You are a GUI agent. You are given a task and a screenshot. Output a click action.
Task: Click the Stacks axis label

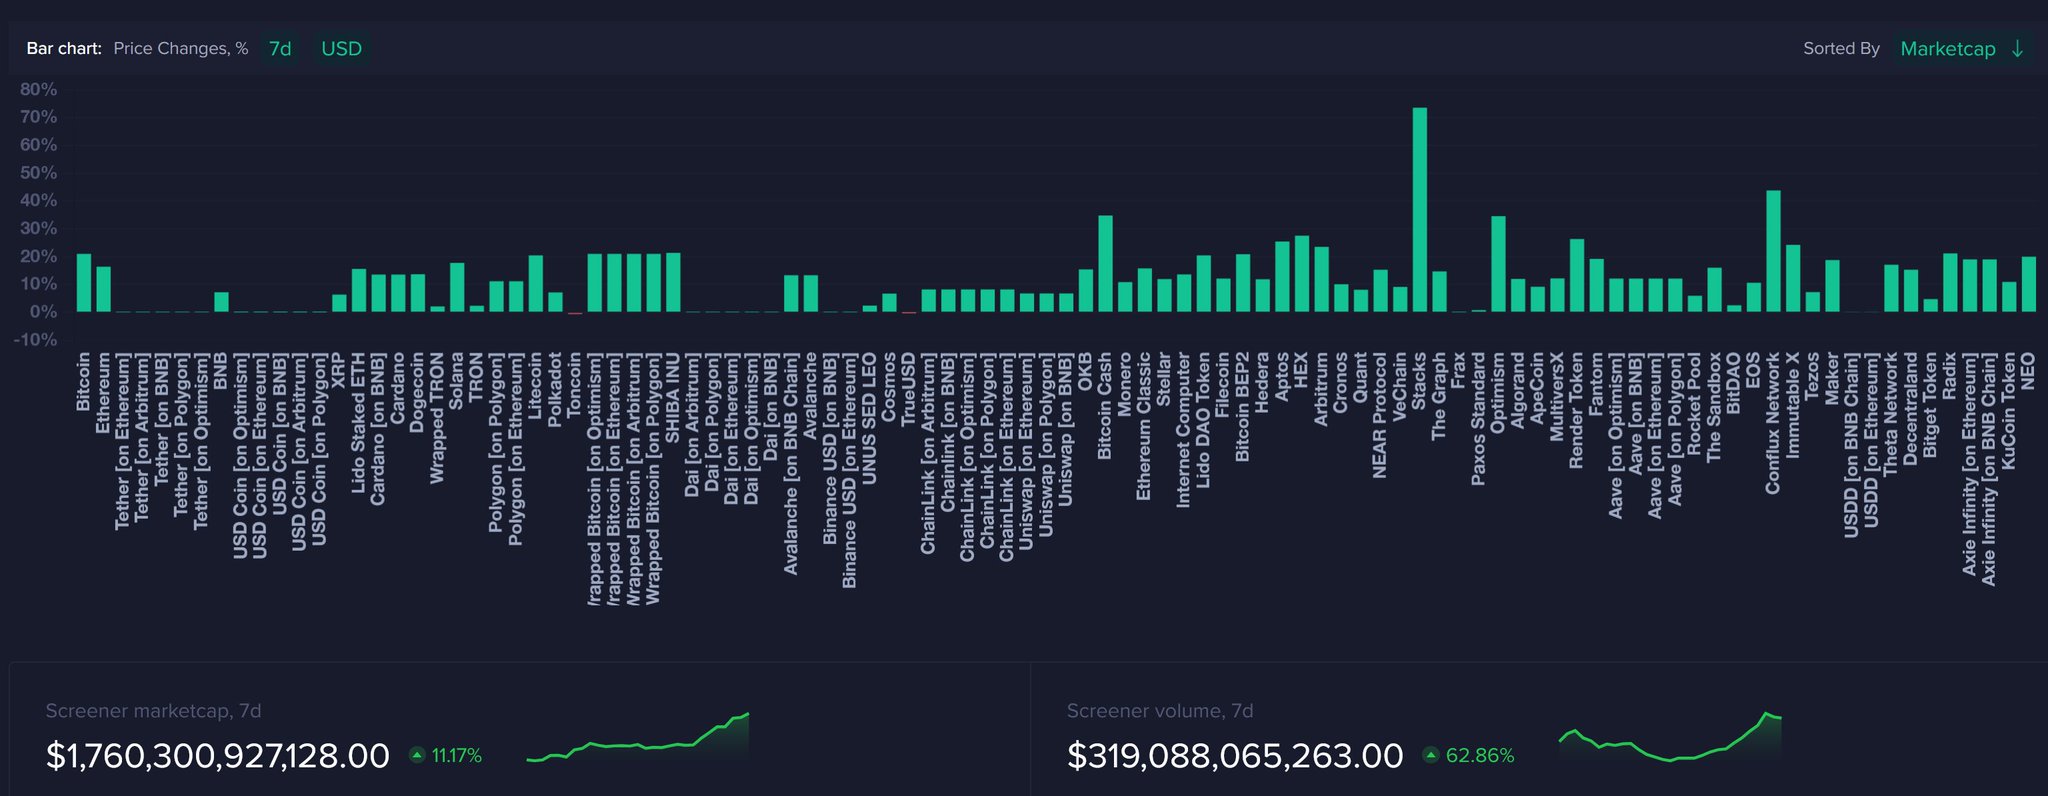click(1419, 381)
